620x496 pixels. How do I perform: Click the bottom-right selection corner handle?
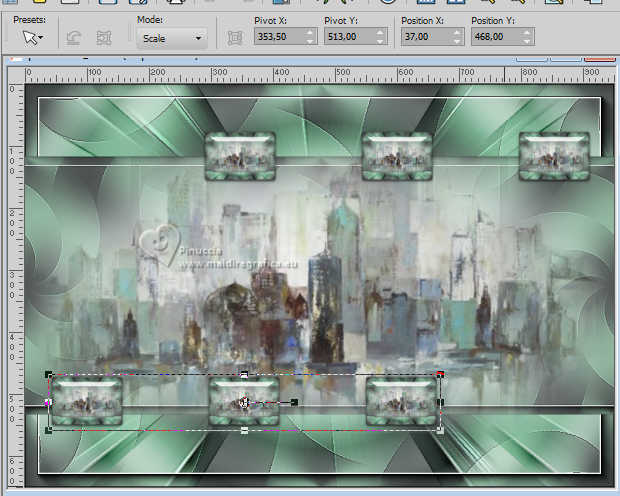pos(440,430)
